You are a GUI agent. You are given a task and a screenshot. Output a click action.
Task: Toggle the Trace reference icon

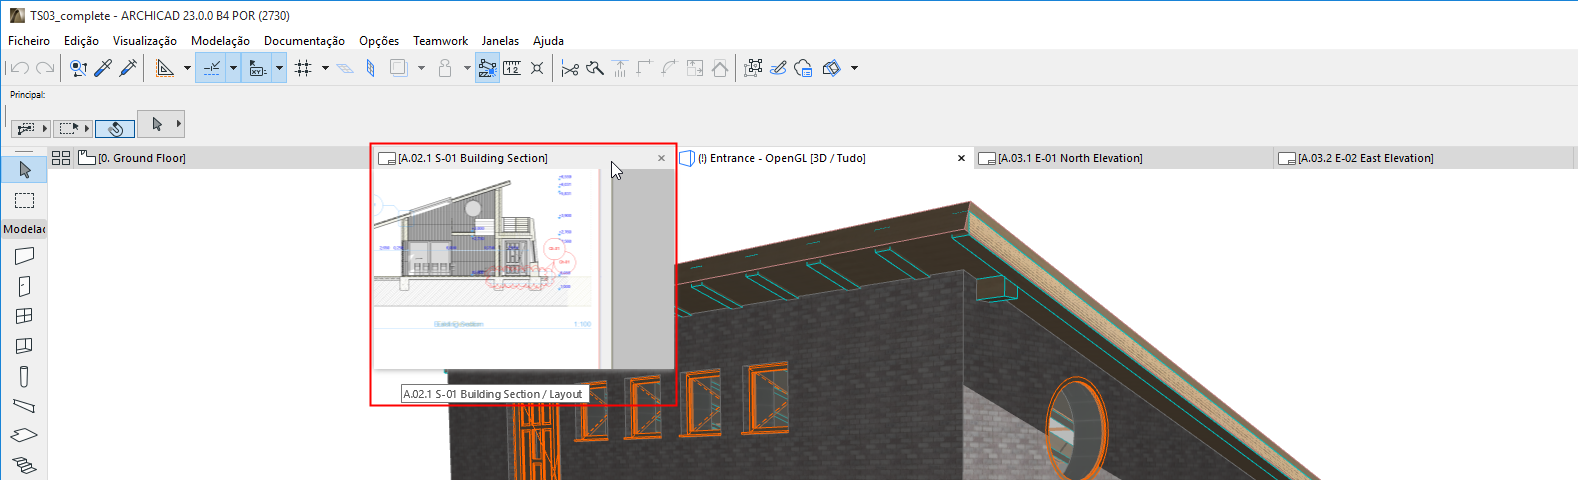tap(398, 68)
